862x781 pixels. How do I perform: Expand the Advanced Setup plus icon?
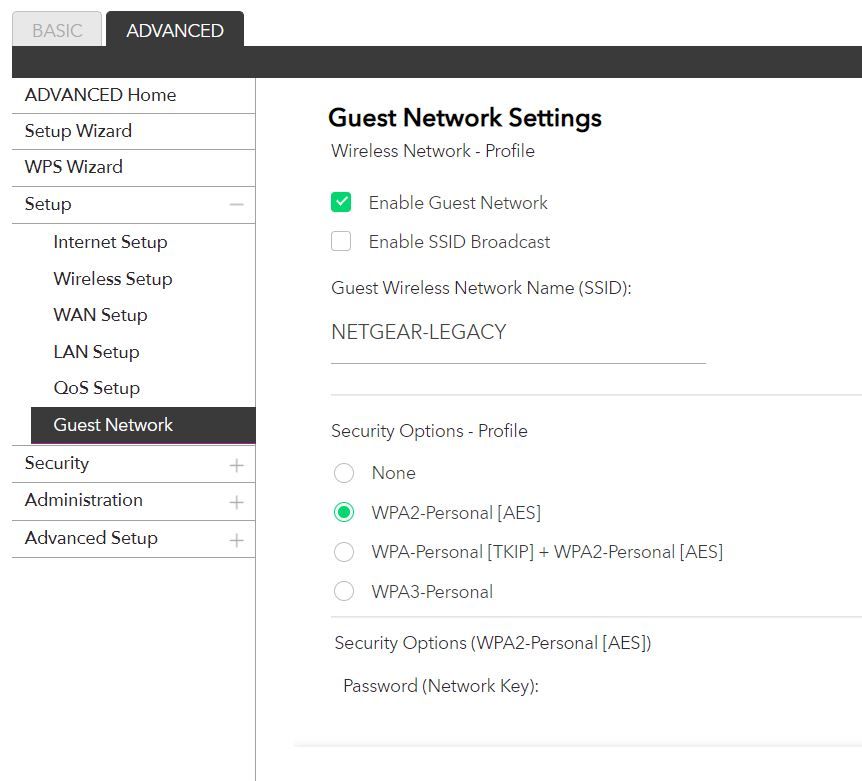pos(236,540)
